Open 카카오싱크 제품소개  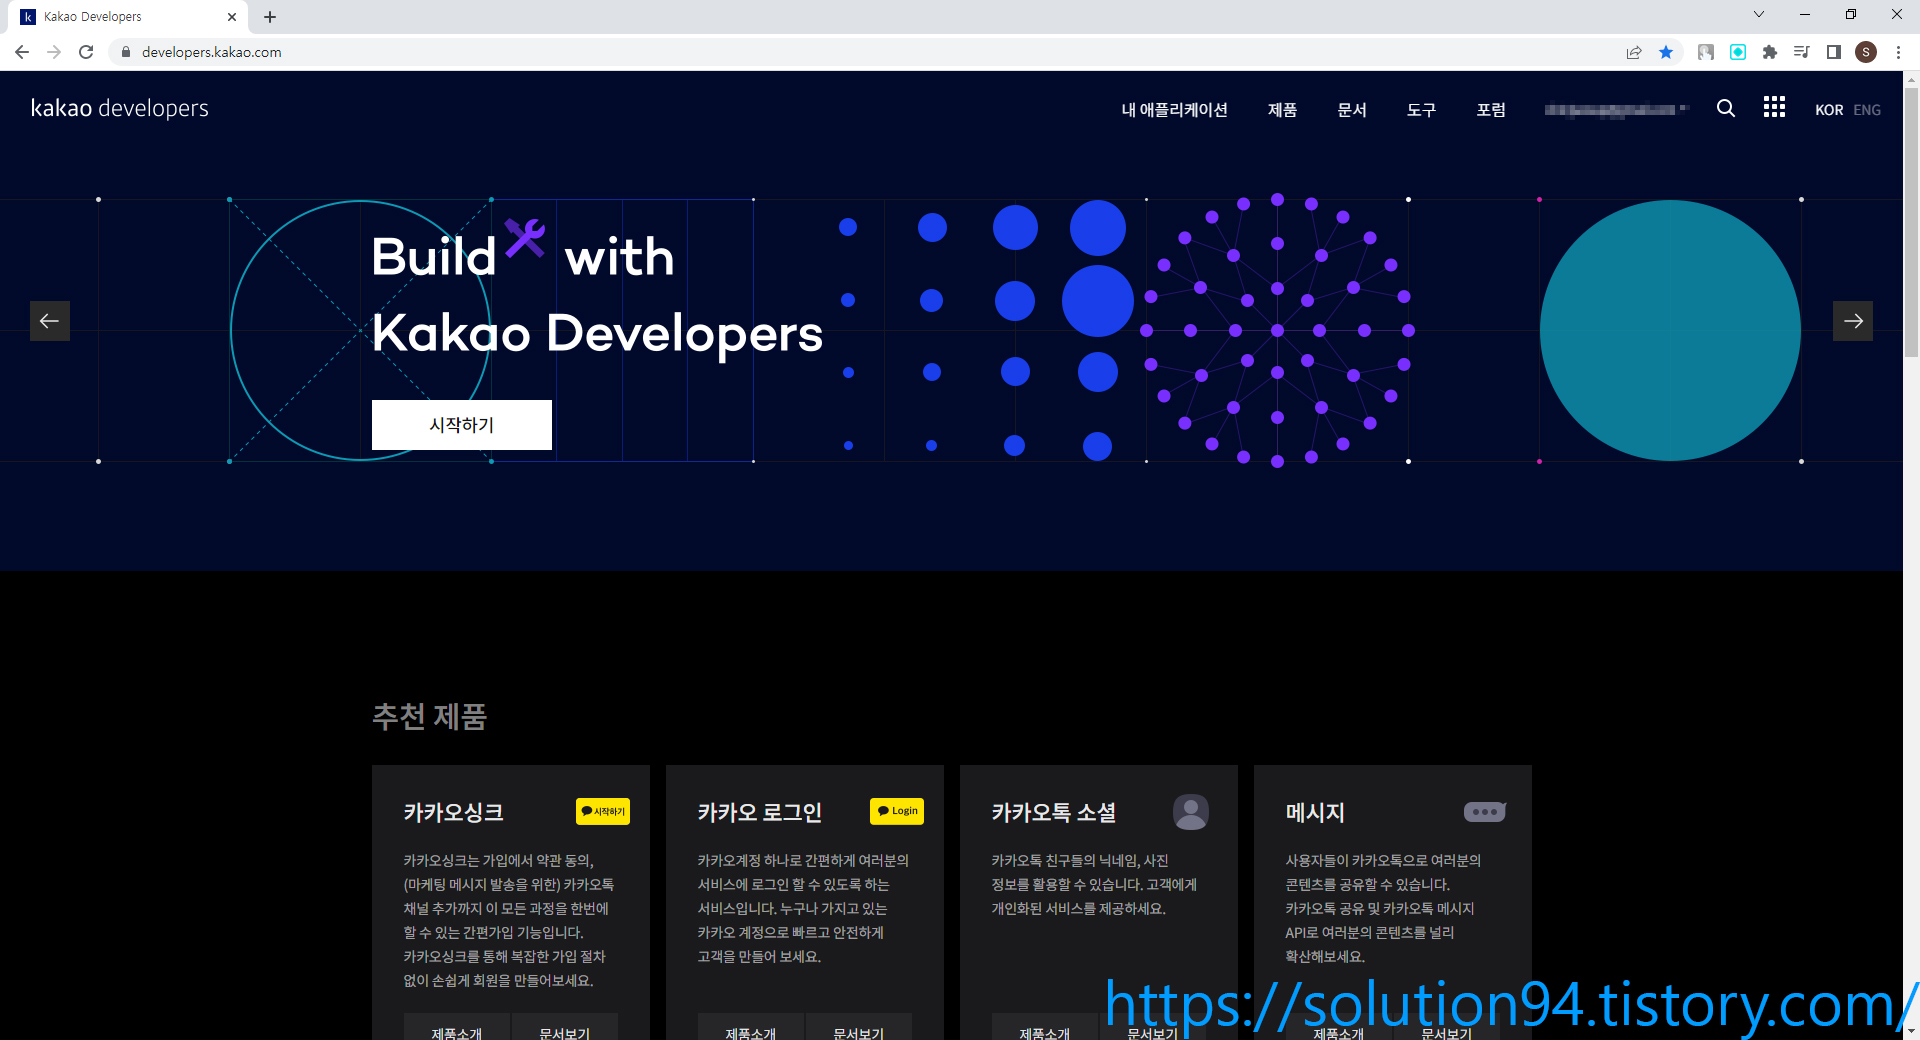tap(457, 1028)
